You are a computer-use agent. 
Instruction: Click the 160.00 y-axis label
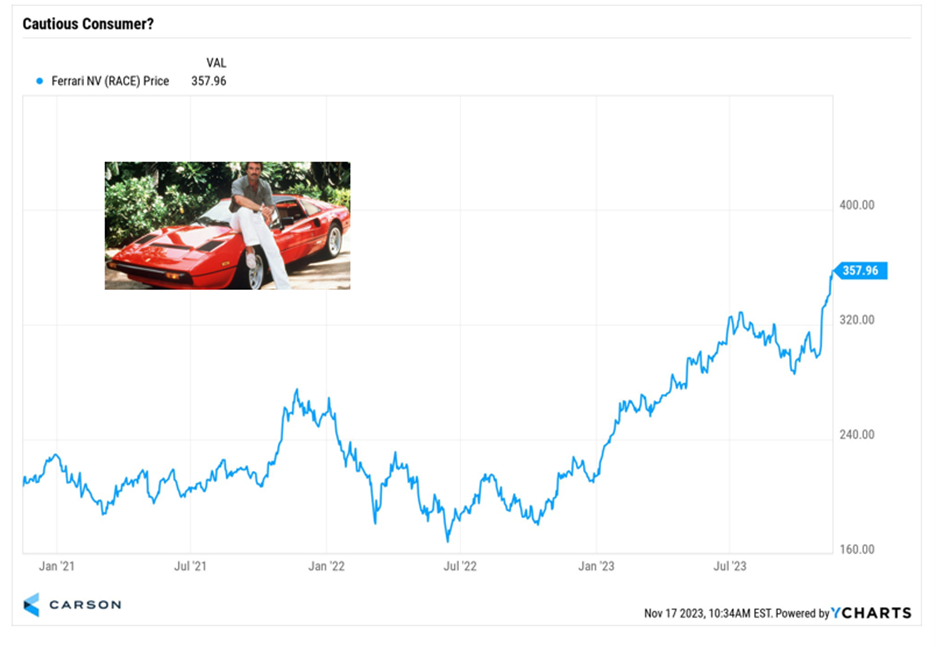pyautogui.click(x=858, y=550)
